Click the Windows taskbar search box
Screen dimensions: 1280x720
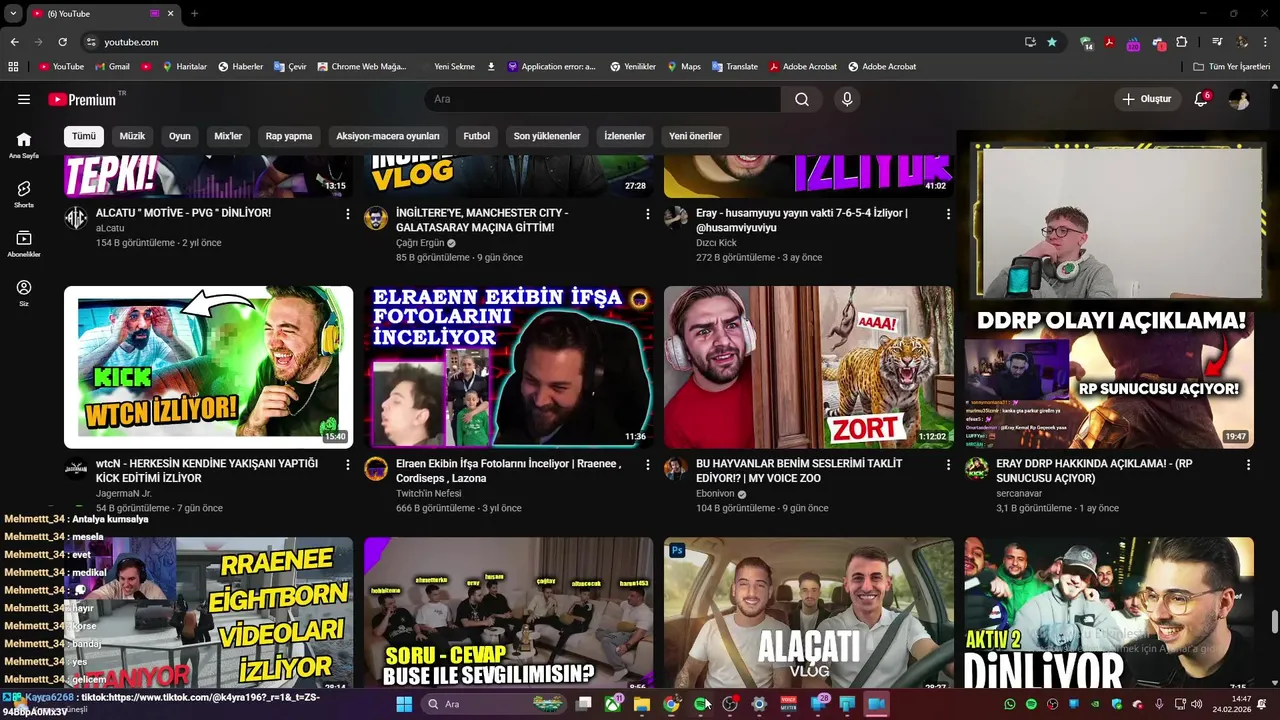pyautogui.click(x=494, y=704)
